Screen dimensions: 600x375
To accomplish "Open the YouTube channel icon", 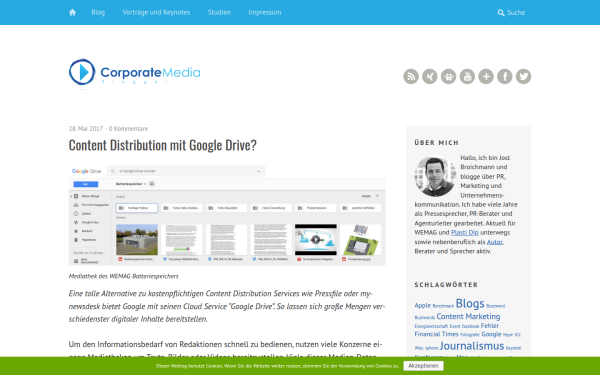I will click(467, 76).
